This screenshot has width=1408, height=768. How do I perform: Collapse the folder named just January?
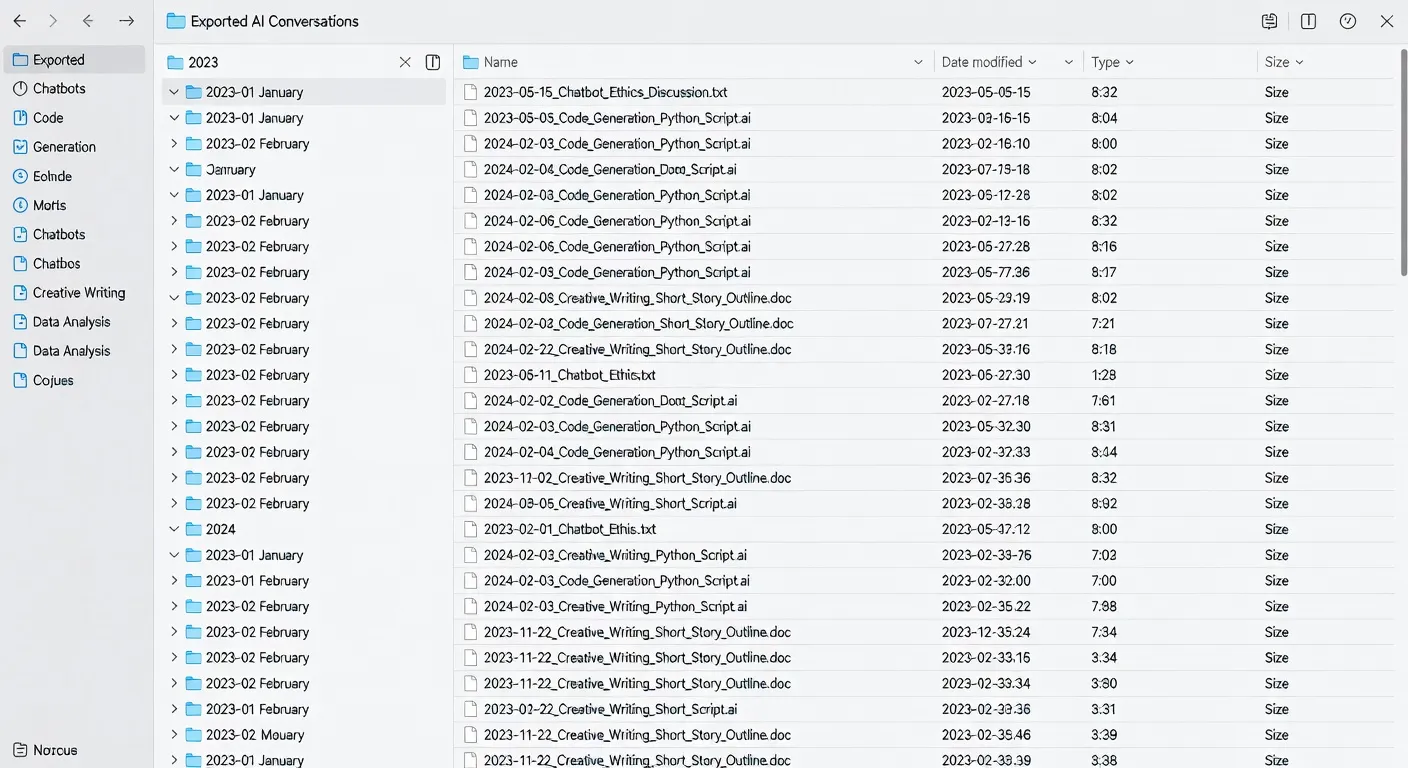[x=174, y=170]
